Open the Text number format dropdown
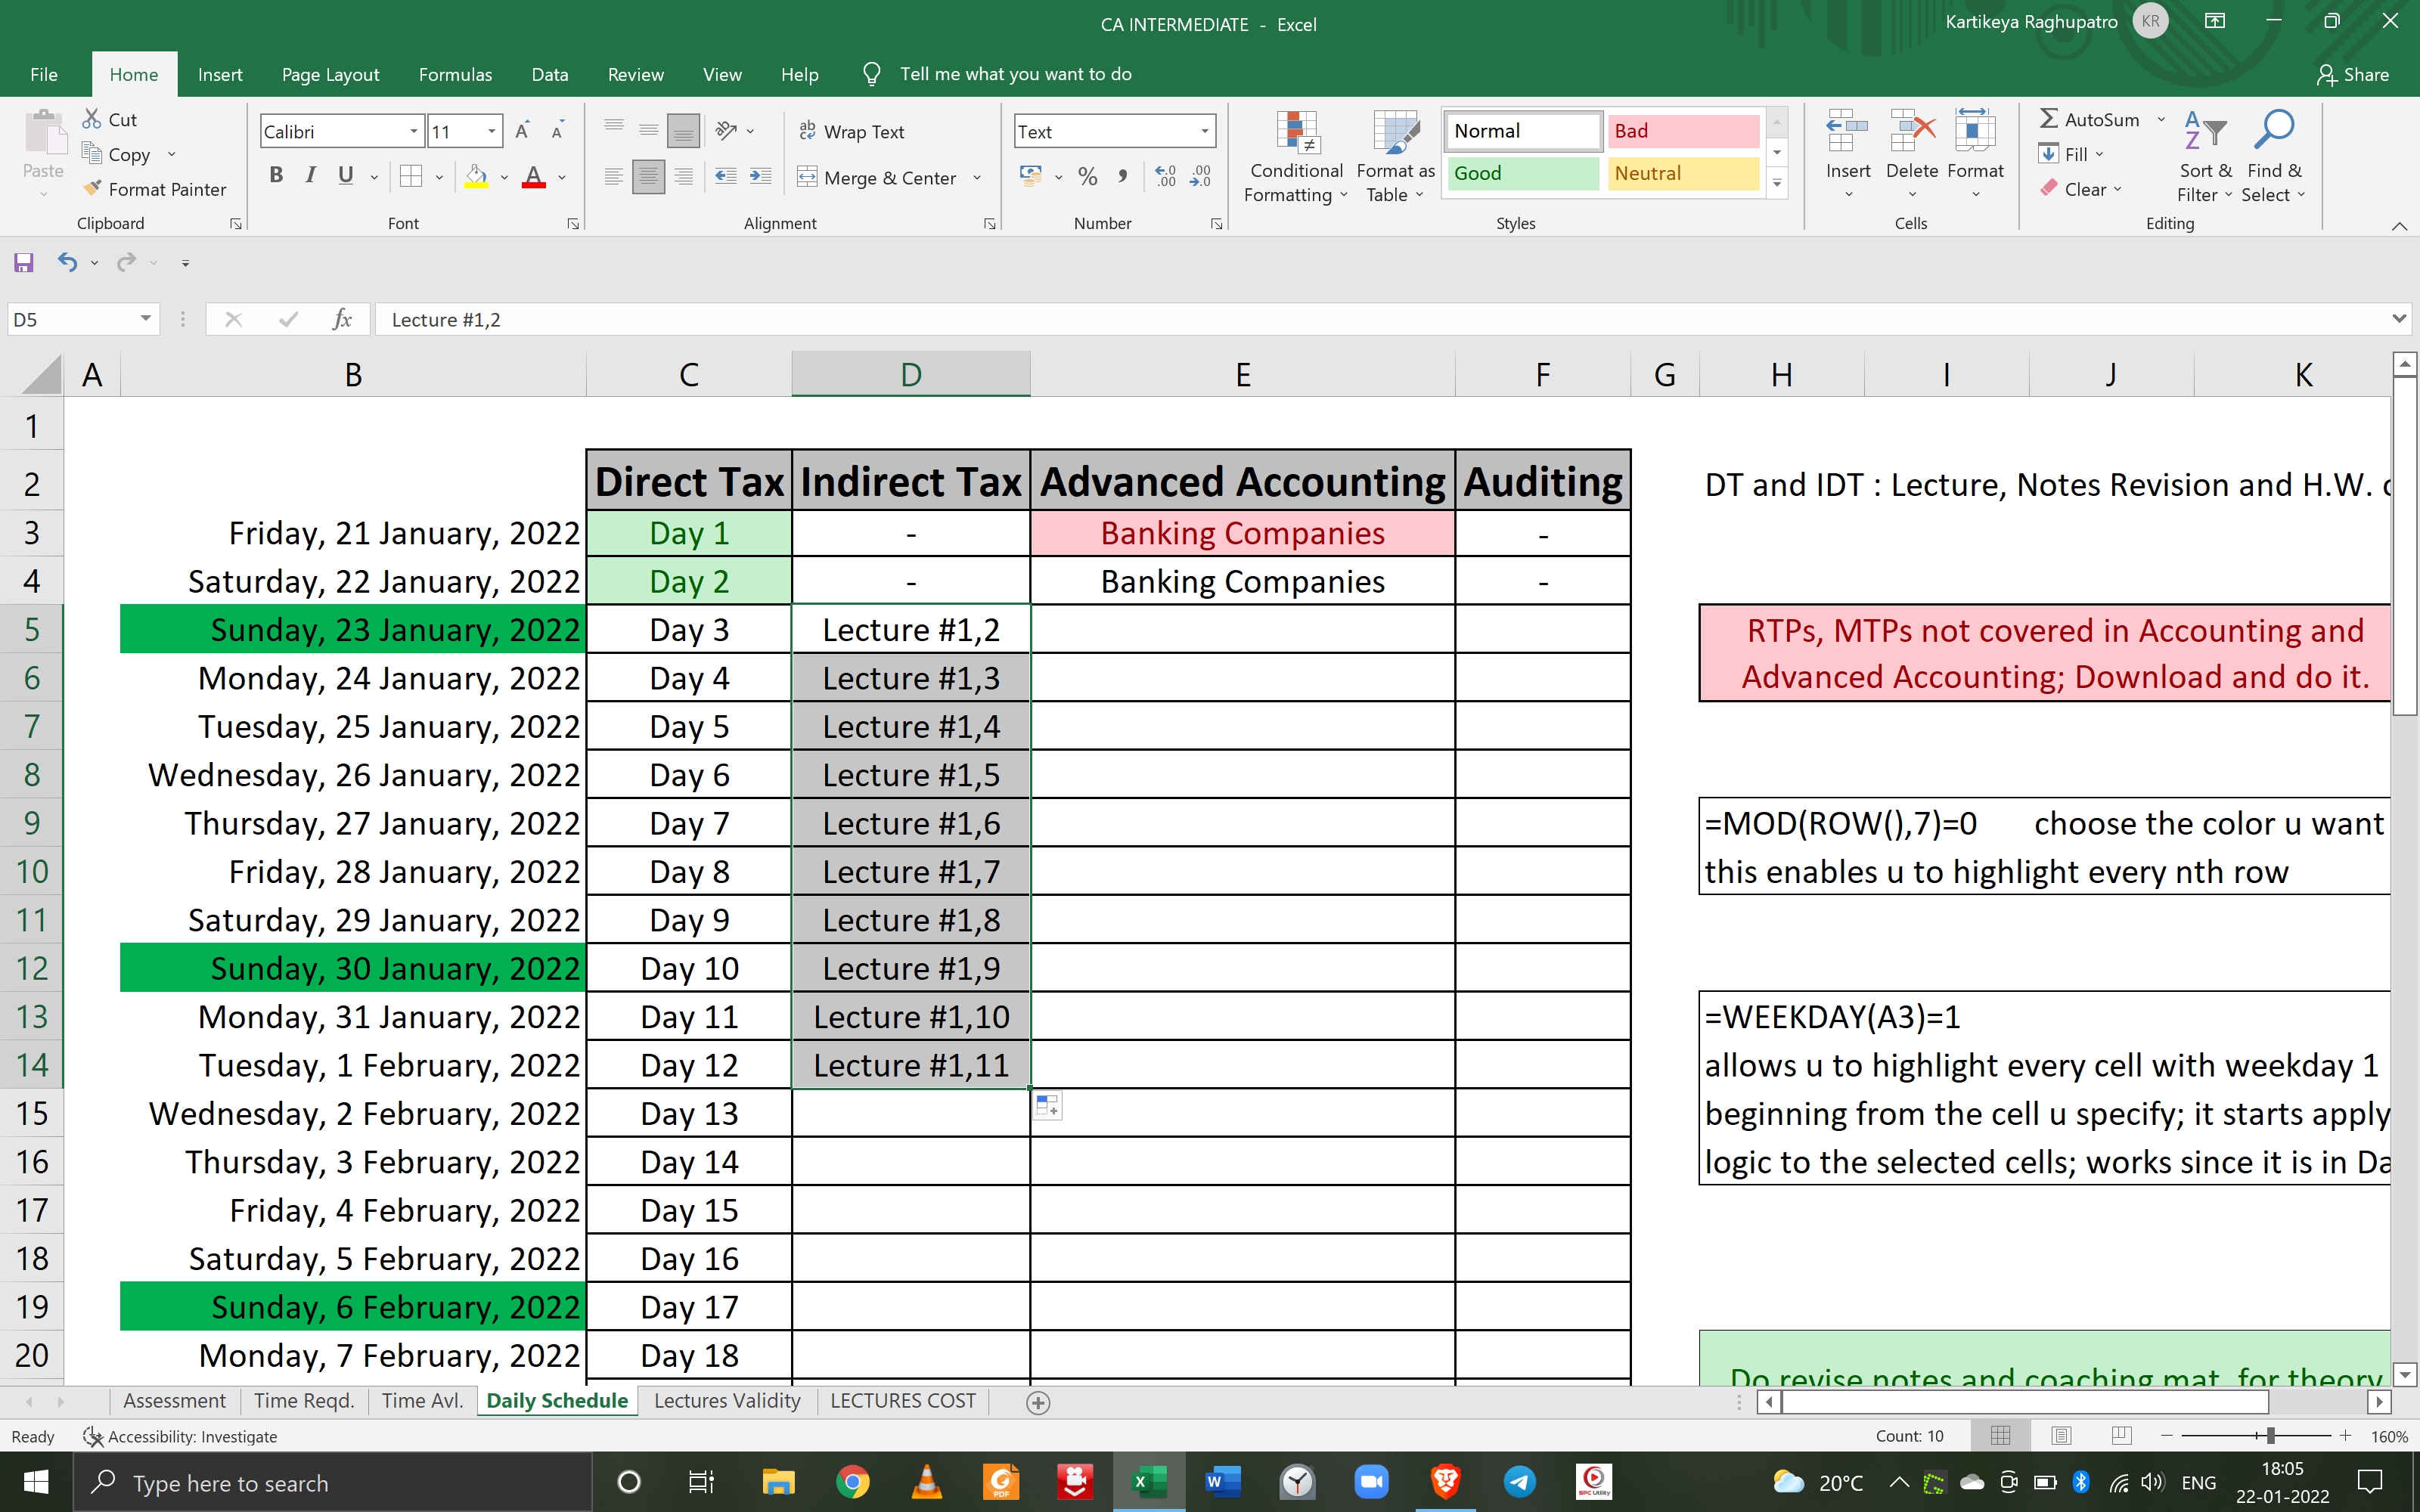 (1203, 130)
